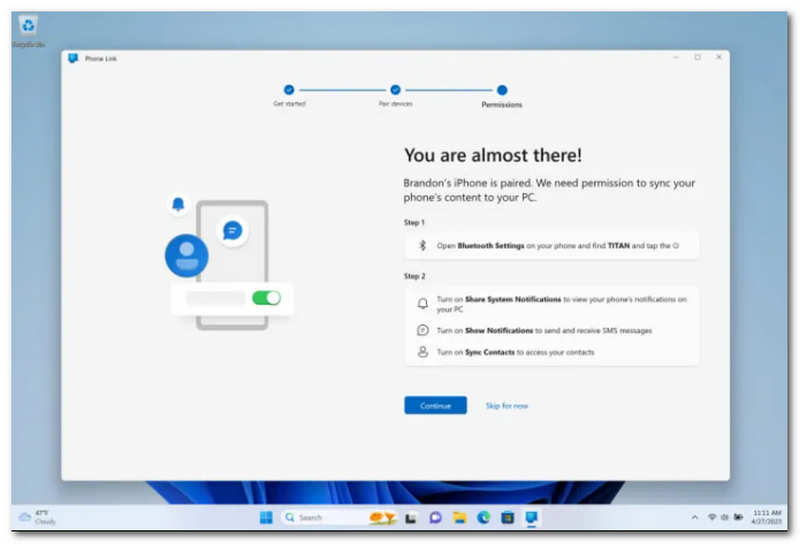Click the contact avatar in the phone illustration
The width and height of the screenshot is (800, 544).
click(x=187, y=256)
